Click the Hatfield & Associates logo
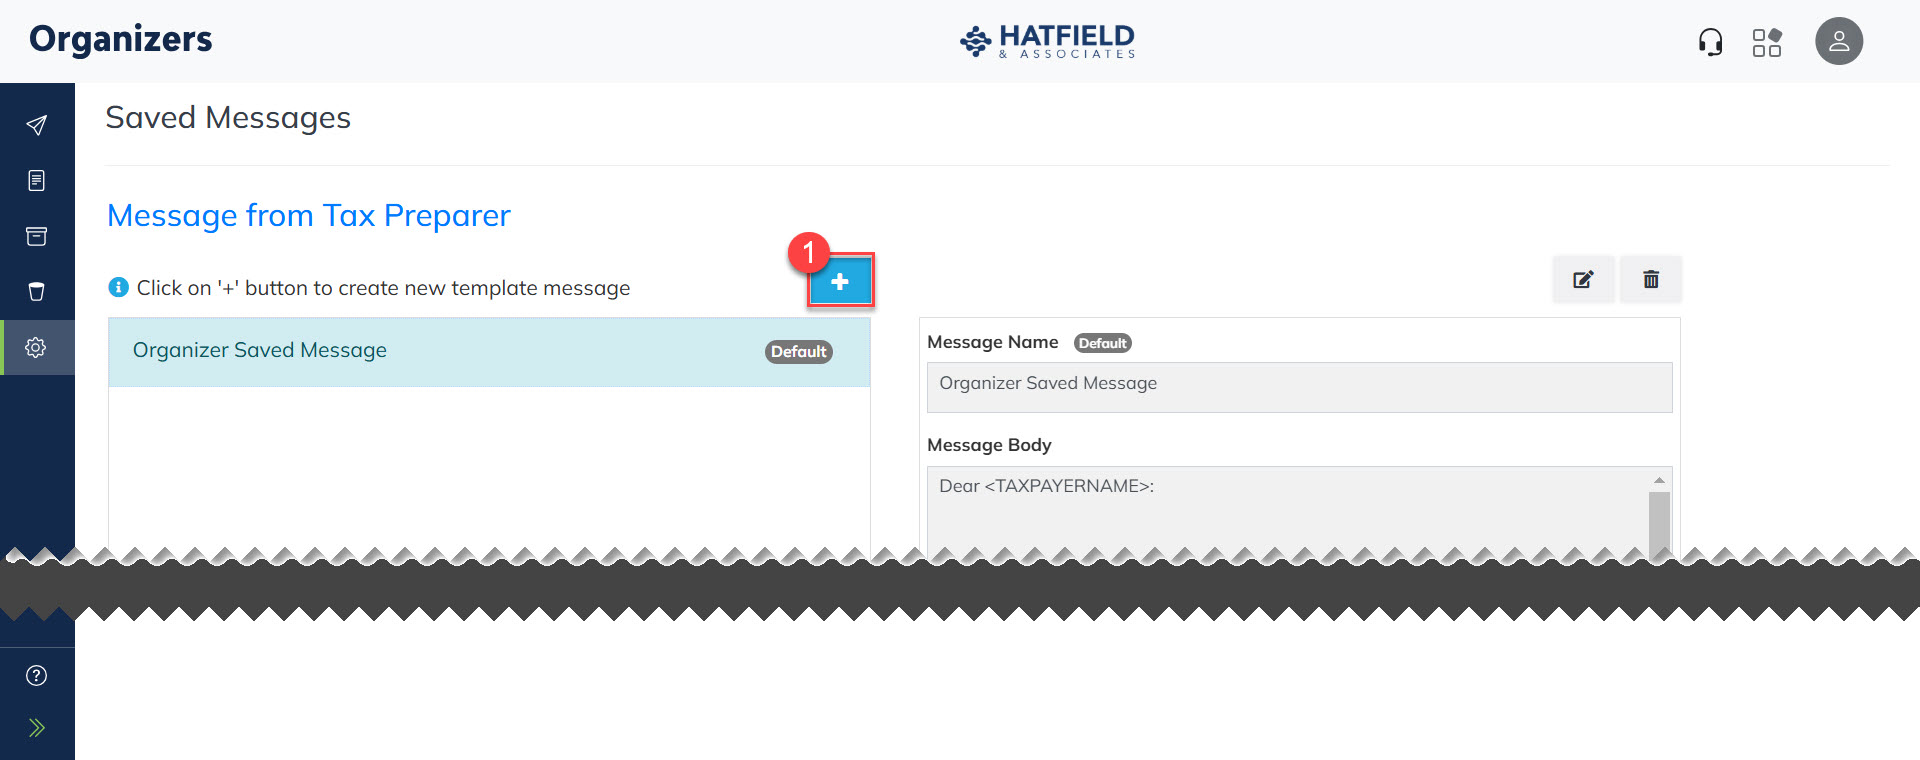The height and width of the screenshot is (760, 1920). coord(1047,42)
